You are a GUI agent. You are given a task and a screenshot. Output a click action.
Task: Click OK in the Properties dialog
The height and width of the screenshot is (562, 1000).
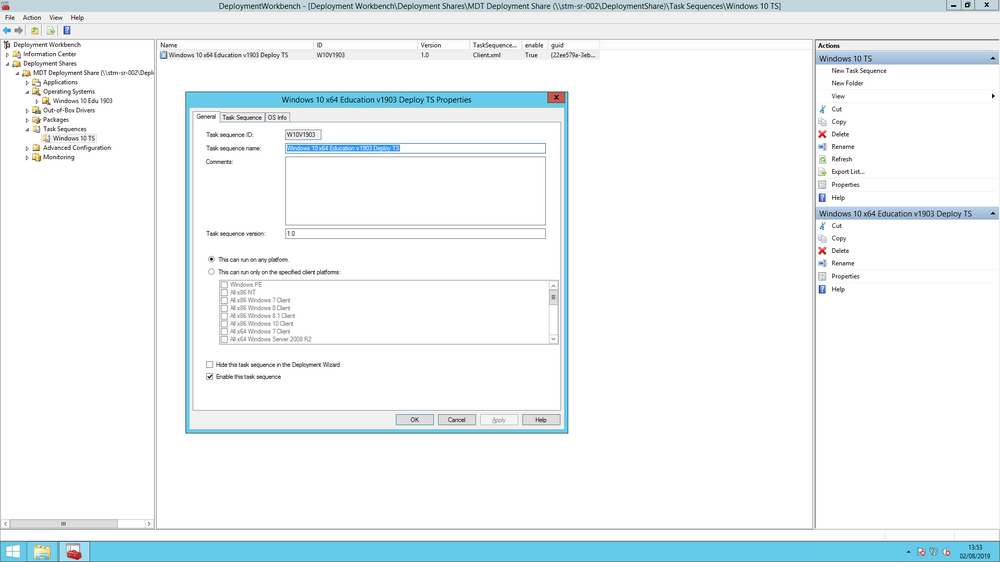click(x=415, y=420)
